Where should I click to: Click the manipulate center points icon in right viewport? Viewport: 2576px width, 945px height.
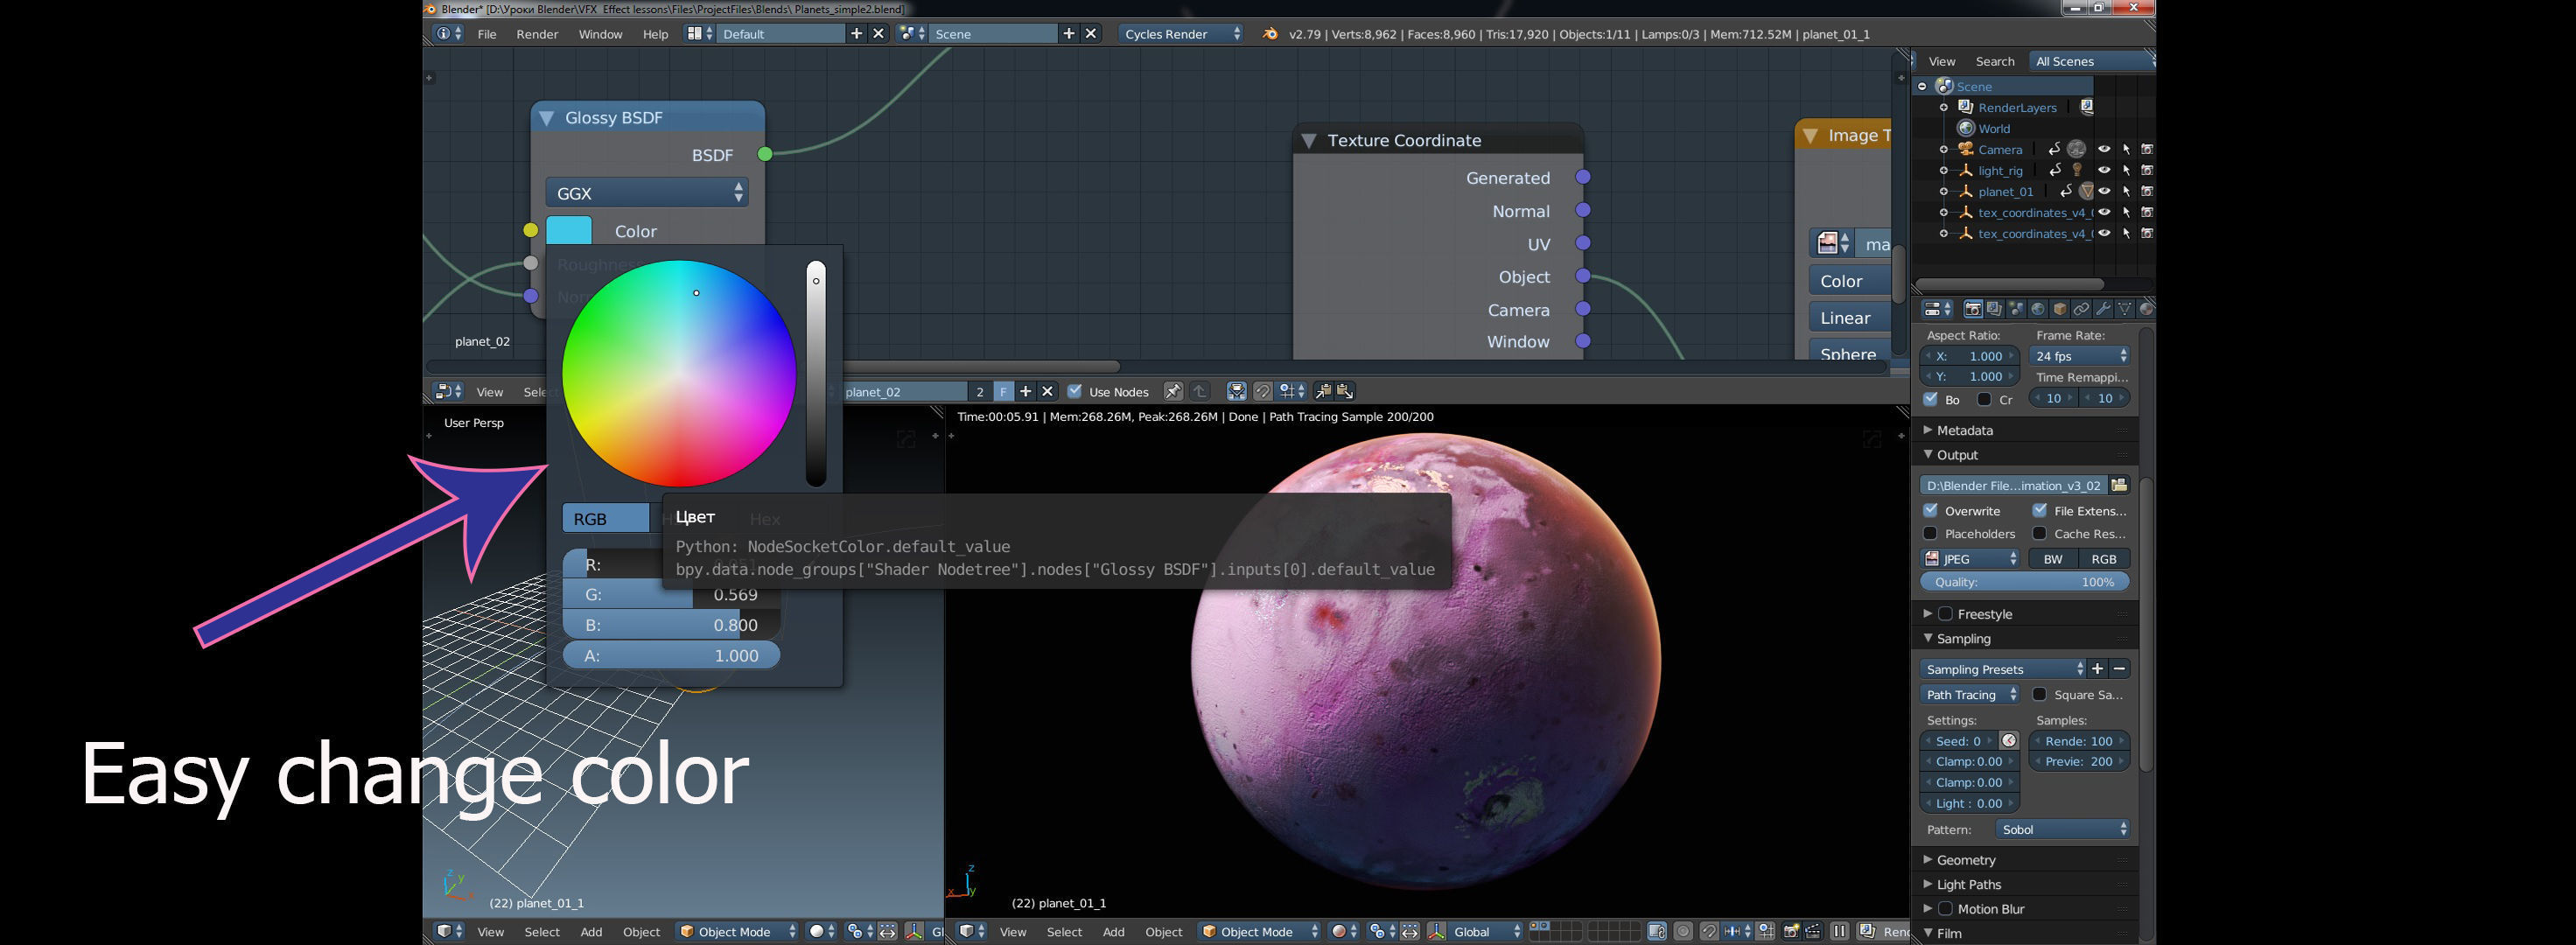[x=1410, y=931]
